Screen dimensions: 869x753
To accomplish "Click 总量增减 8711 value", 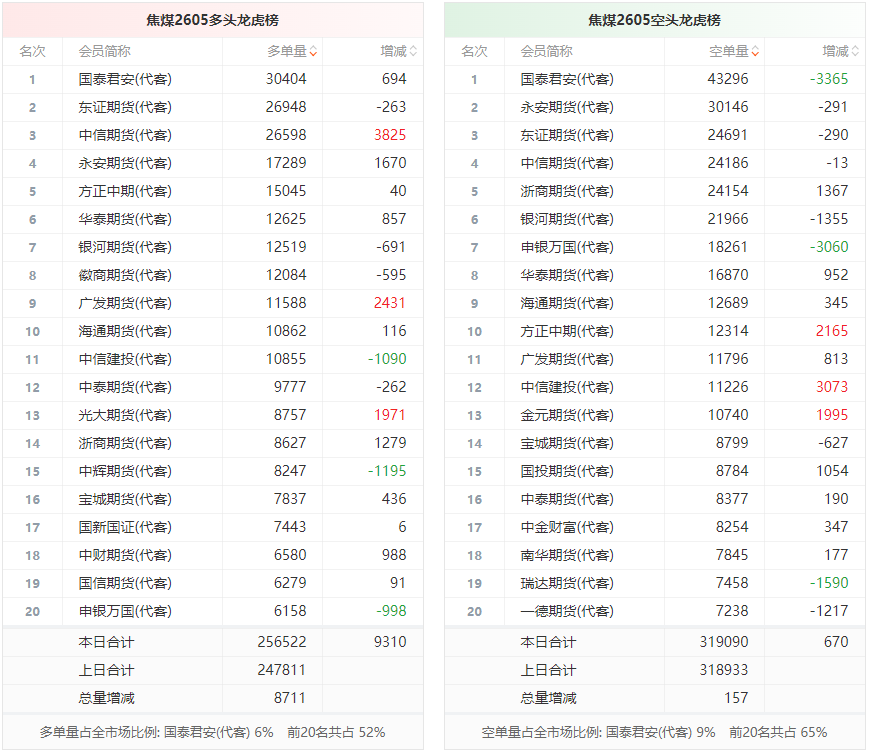I will click(290, 698).
